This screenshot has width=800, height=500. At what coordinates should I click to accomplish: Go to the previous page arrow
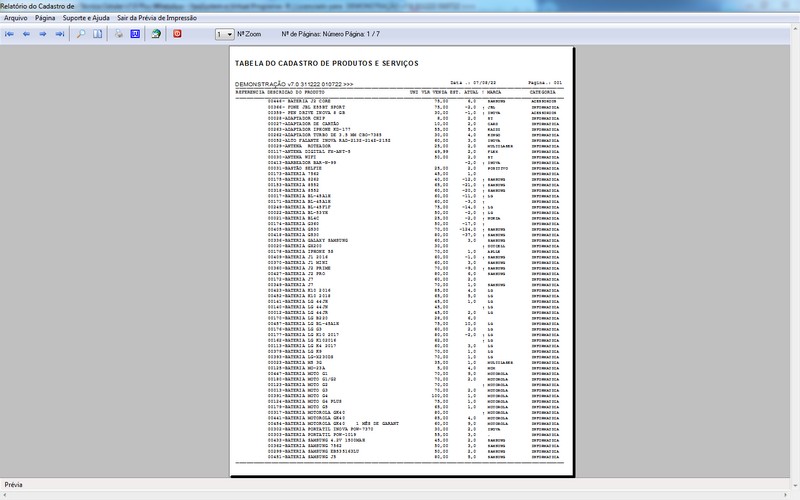26,34
